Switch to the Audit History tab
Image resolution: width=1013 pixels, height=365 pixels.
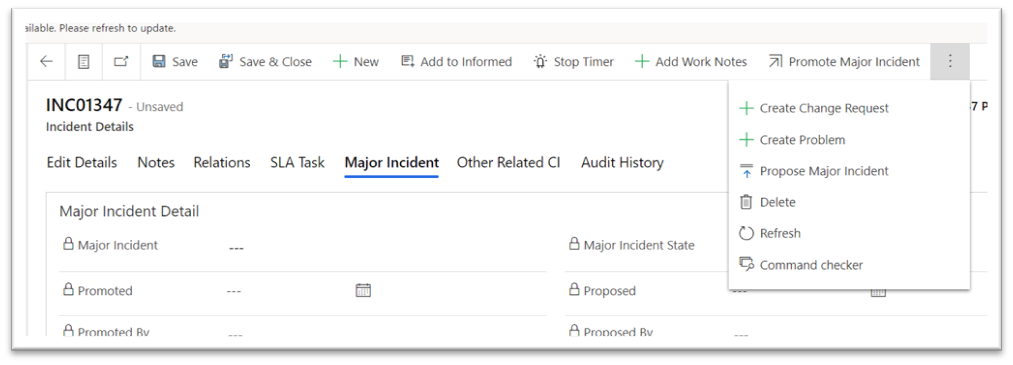622,163
